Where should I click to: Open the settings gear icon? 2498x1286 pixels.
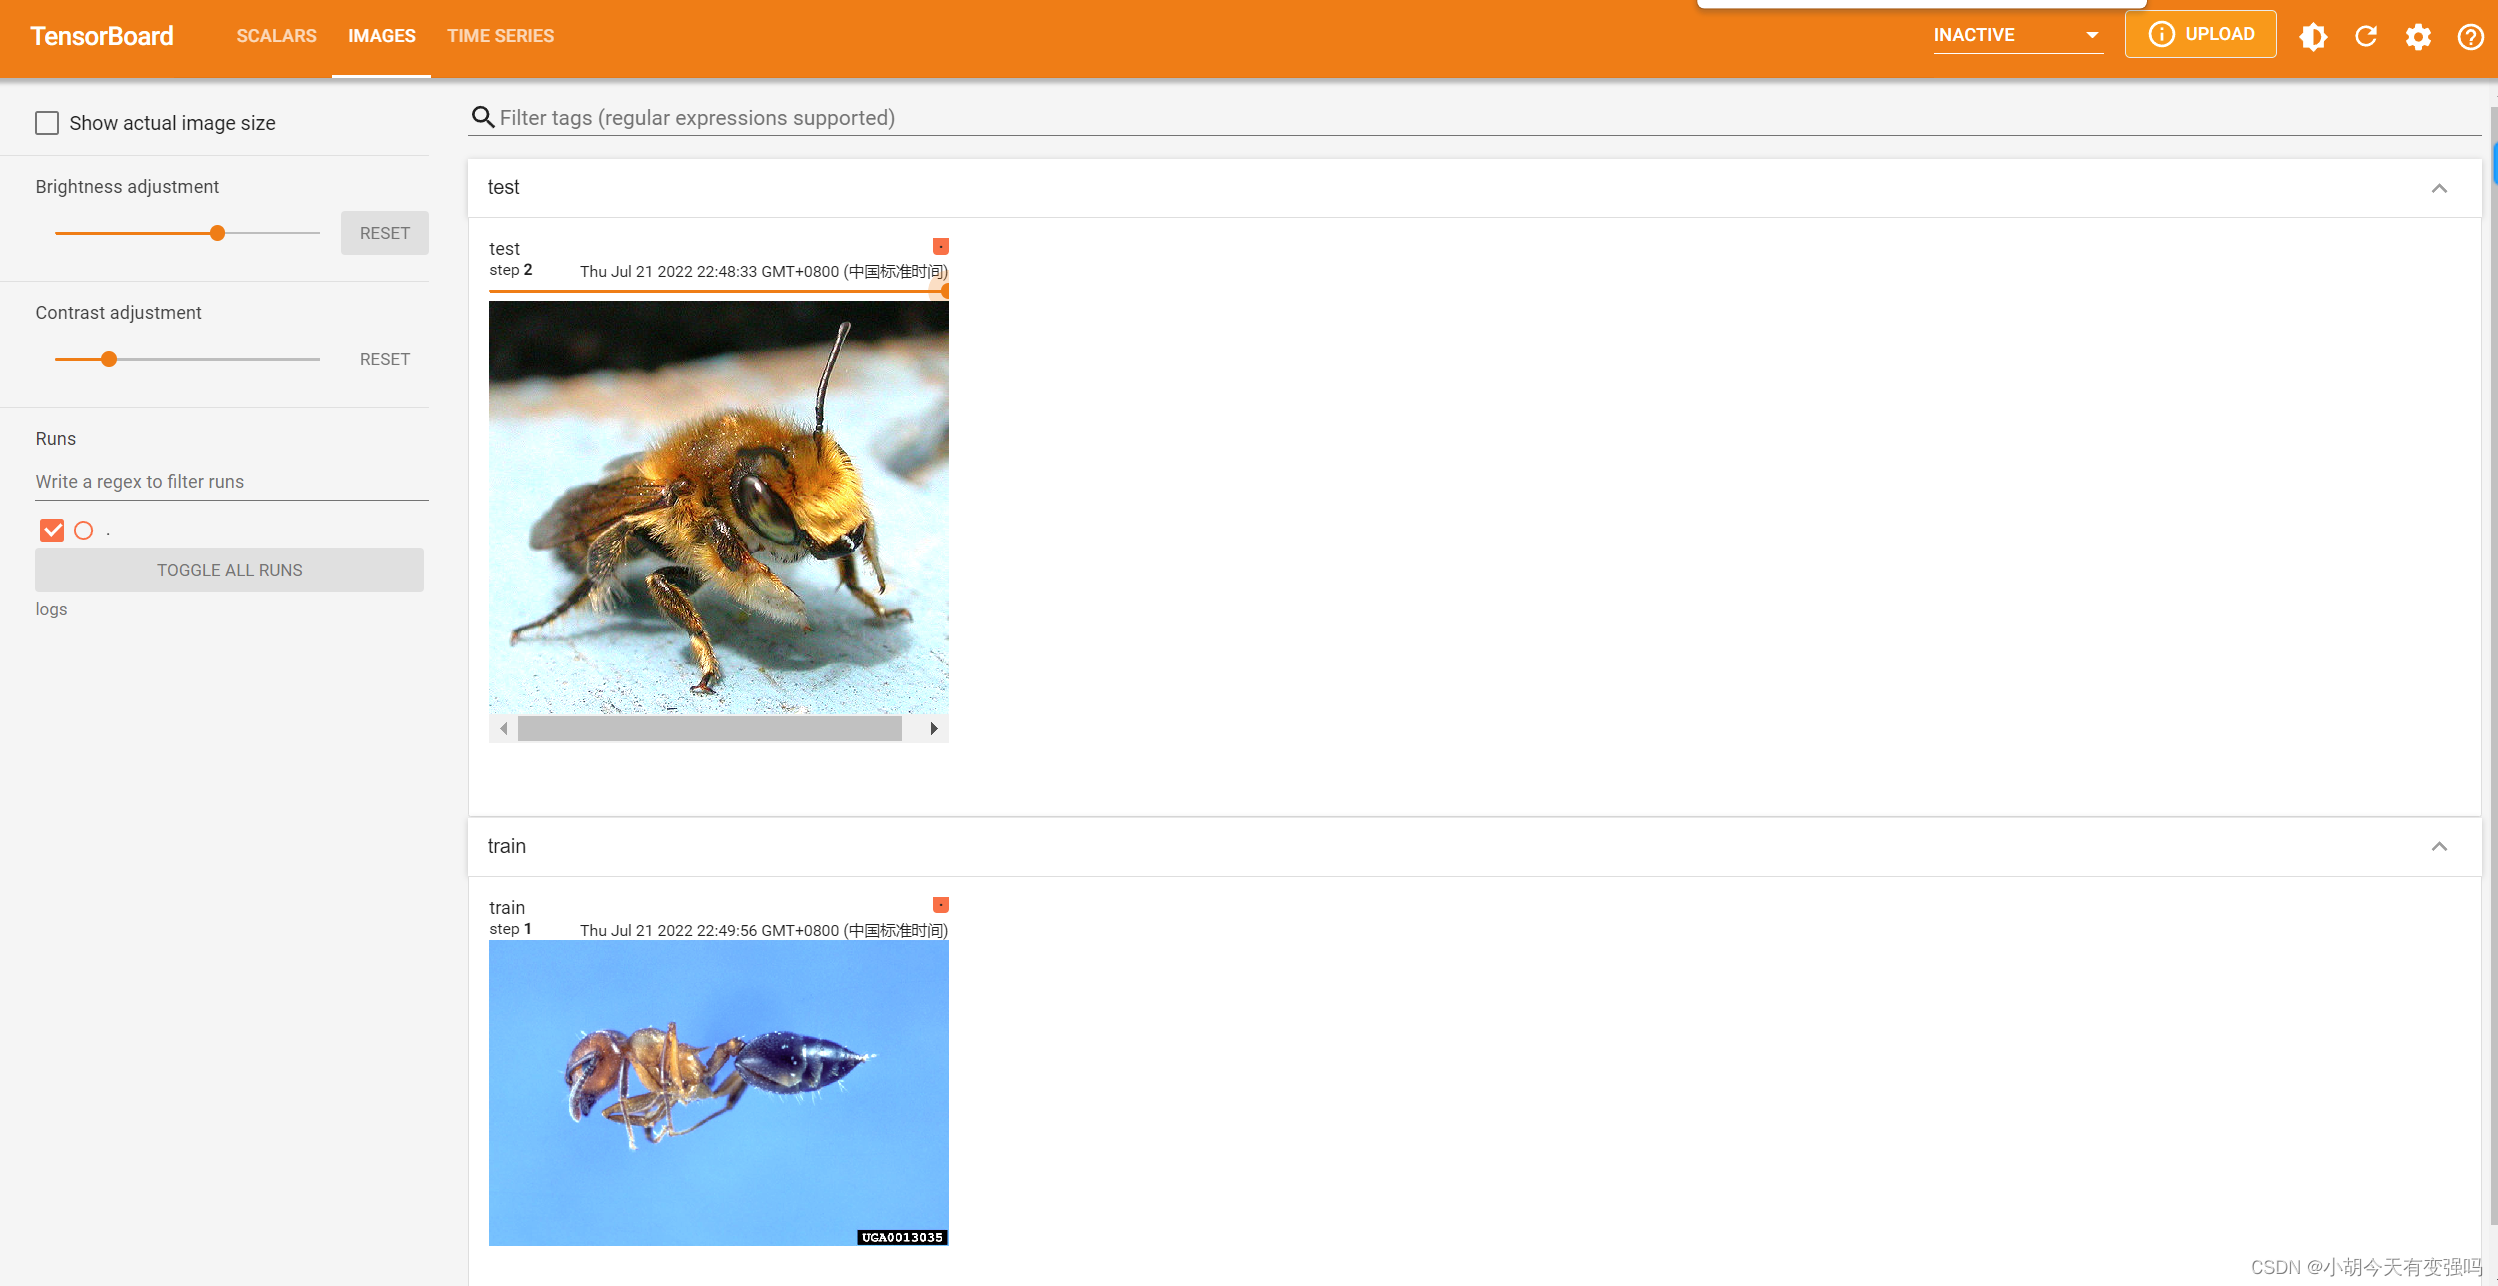point(2418,37)
